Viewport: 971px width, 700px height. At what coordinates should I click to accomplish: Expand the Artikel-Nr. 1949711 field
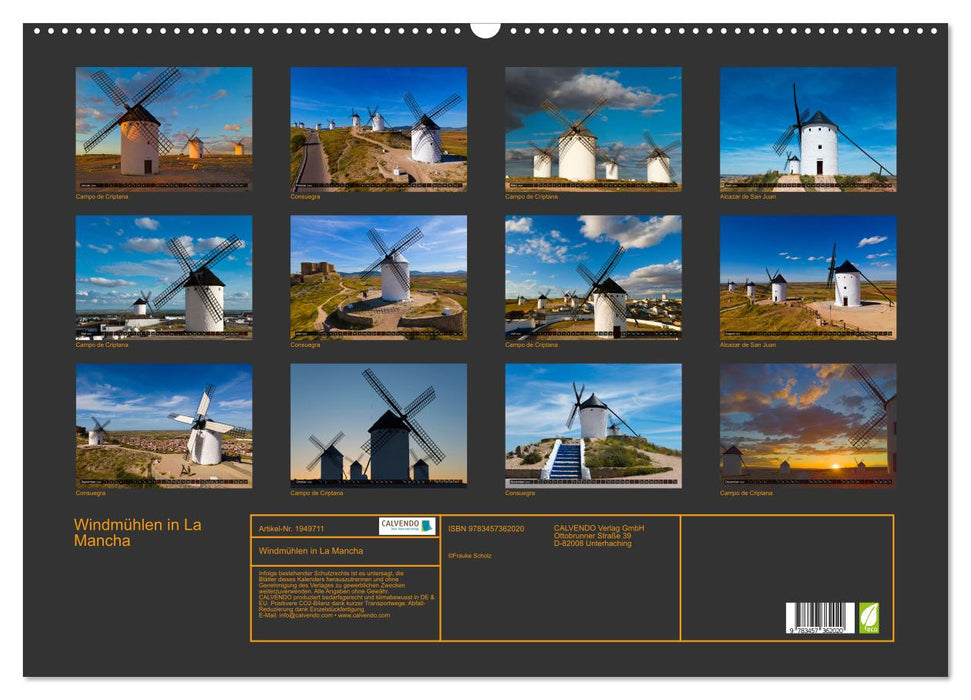coord(292,527)
